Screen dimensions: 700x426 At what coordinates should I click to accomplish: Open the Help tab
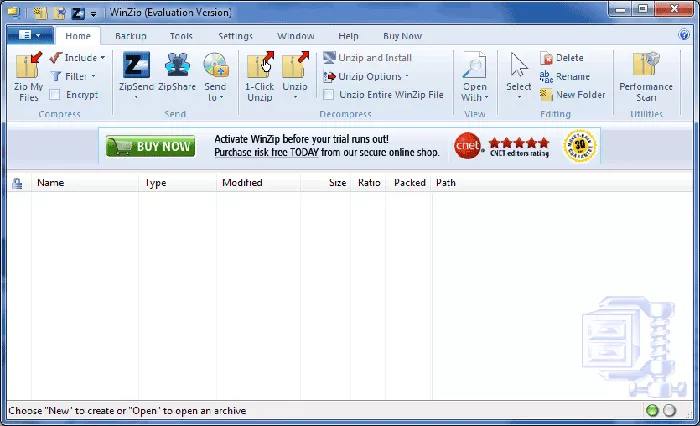[348, 36]
